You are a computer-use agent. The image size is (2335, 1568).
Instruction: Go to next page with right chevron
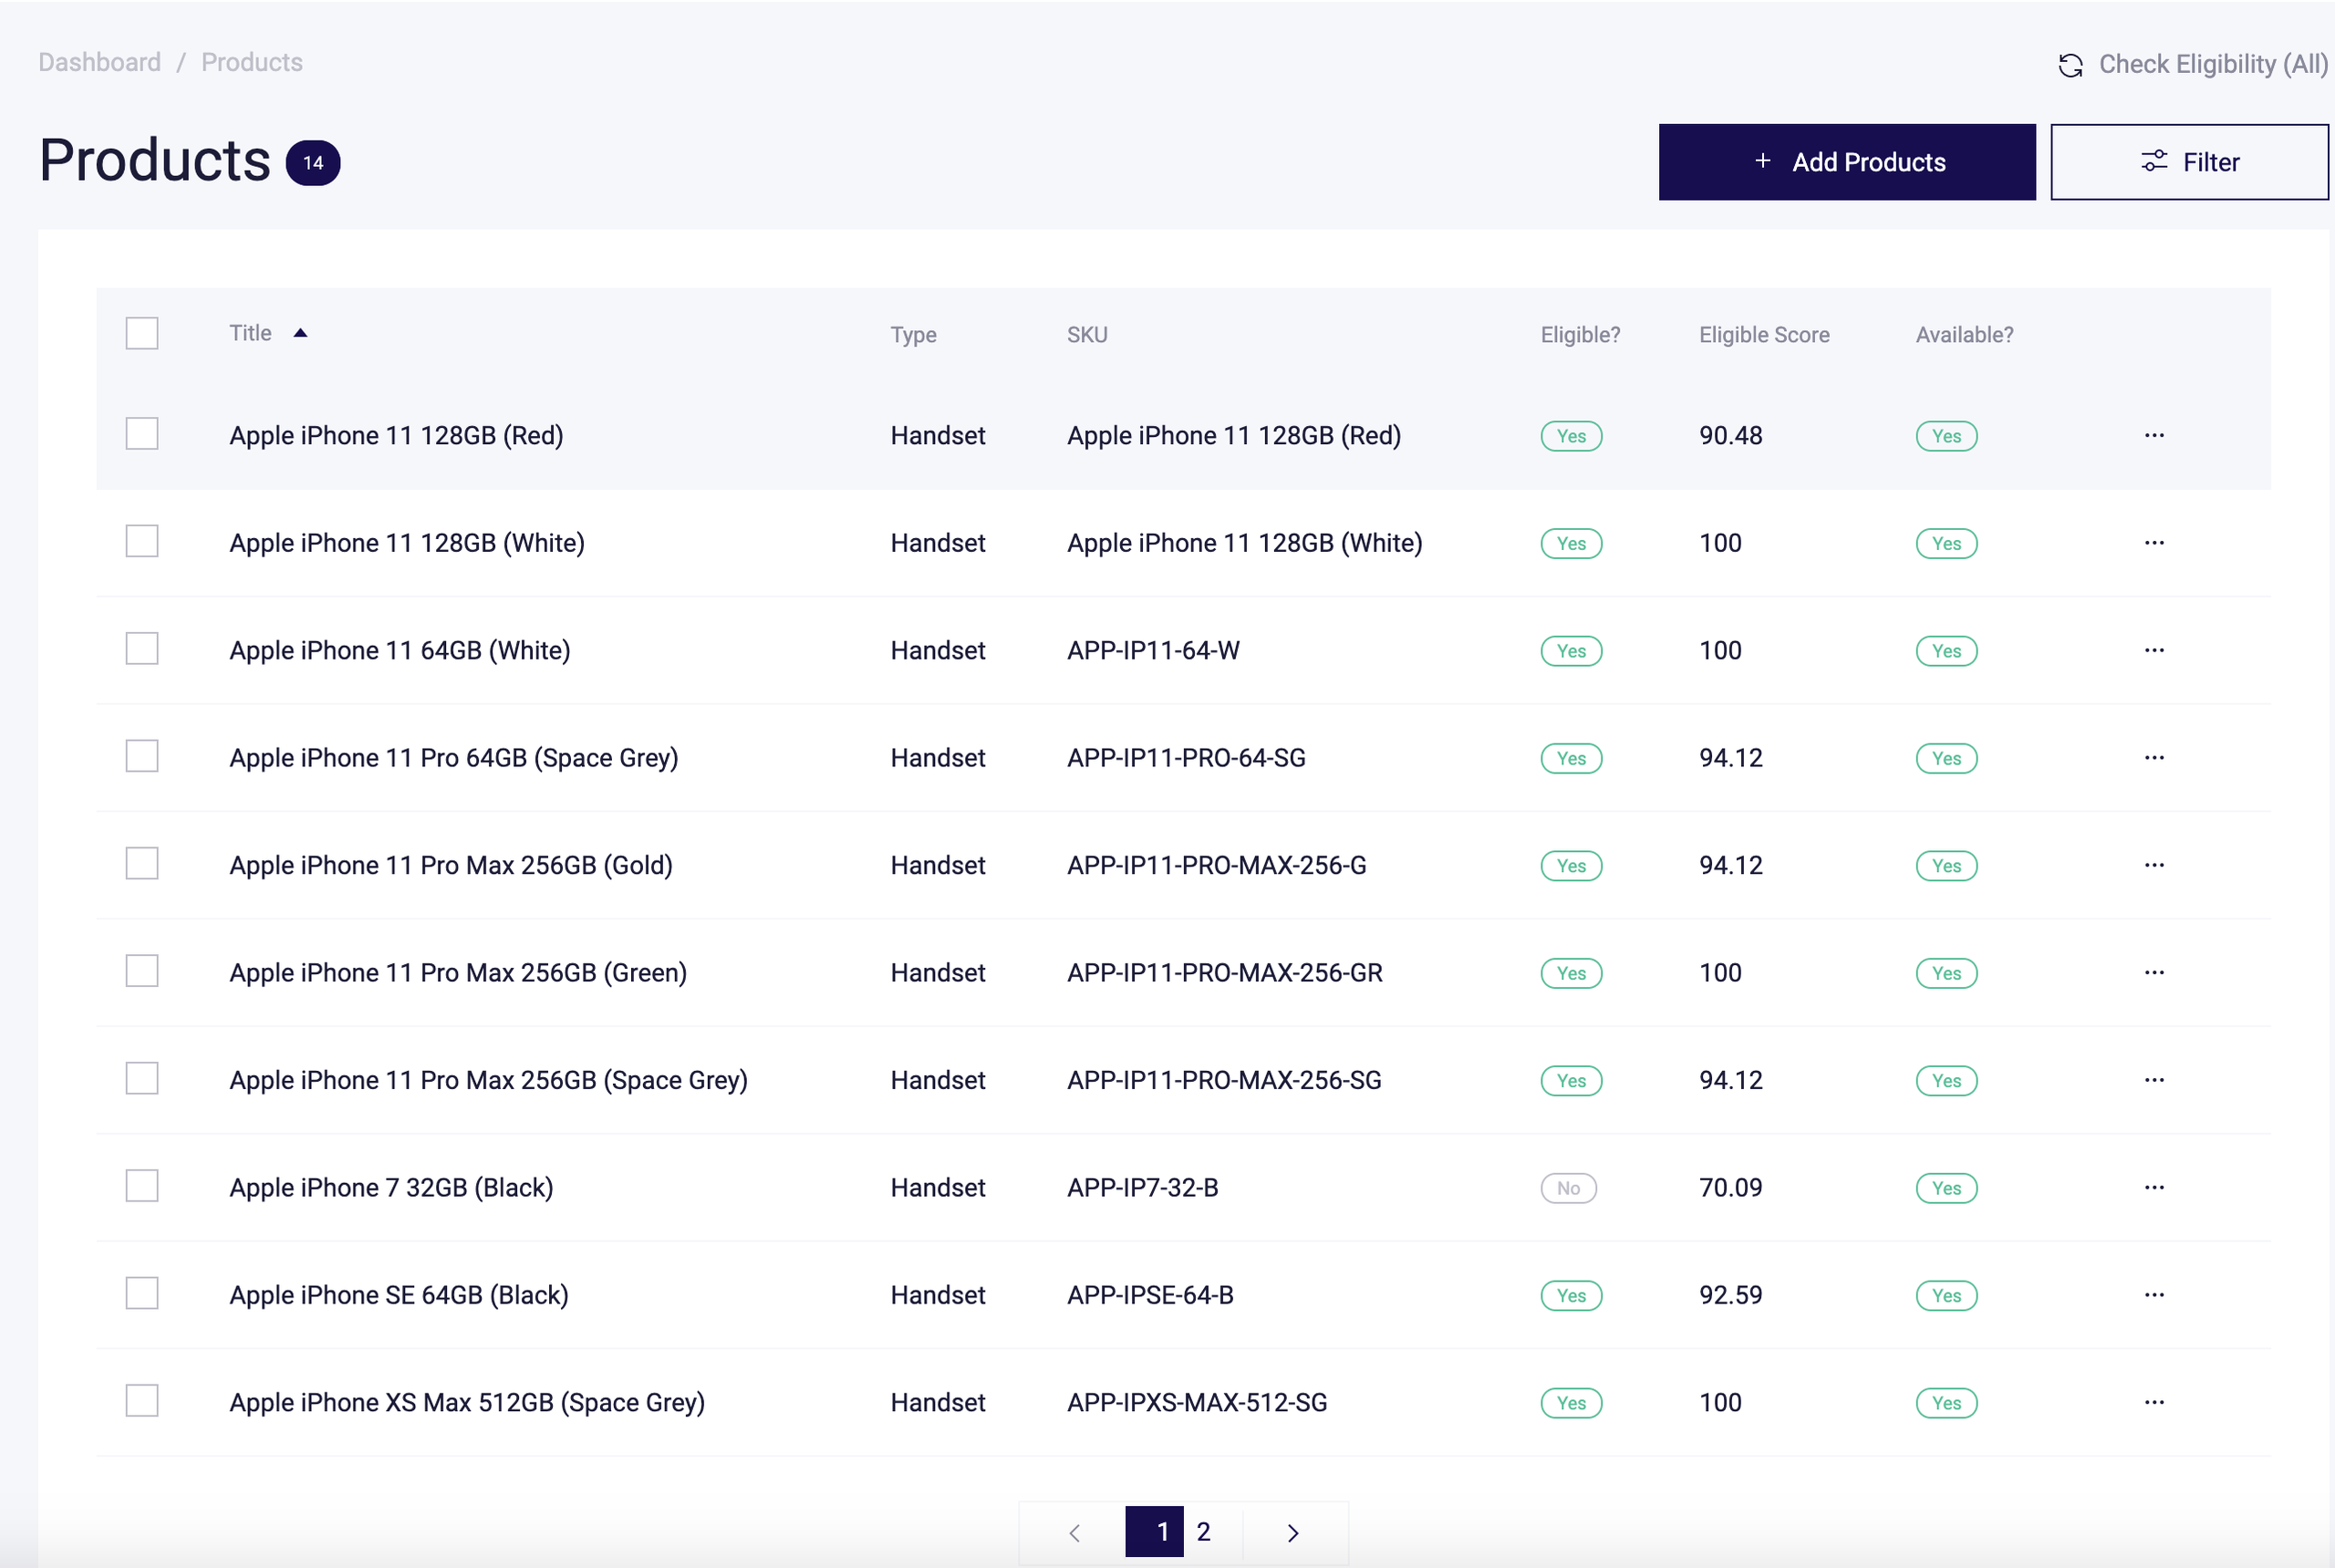(1293, 1532)
